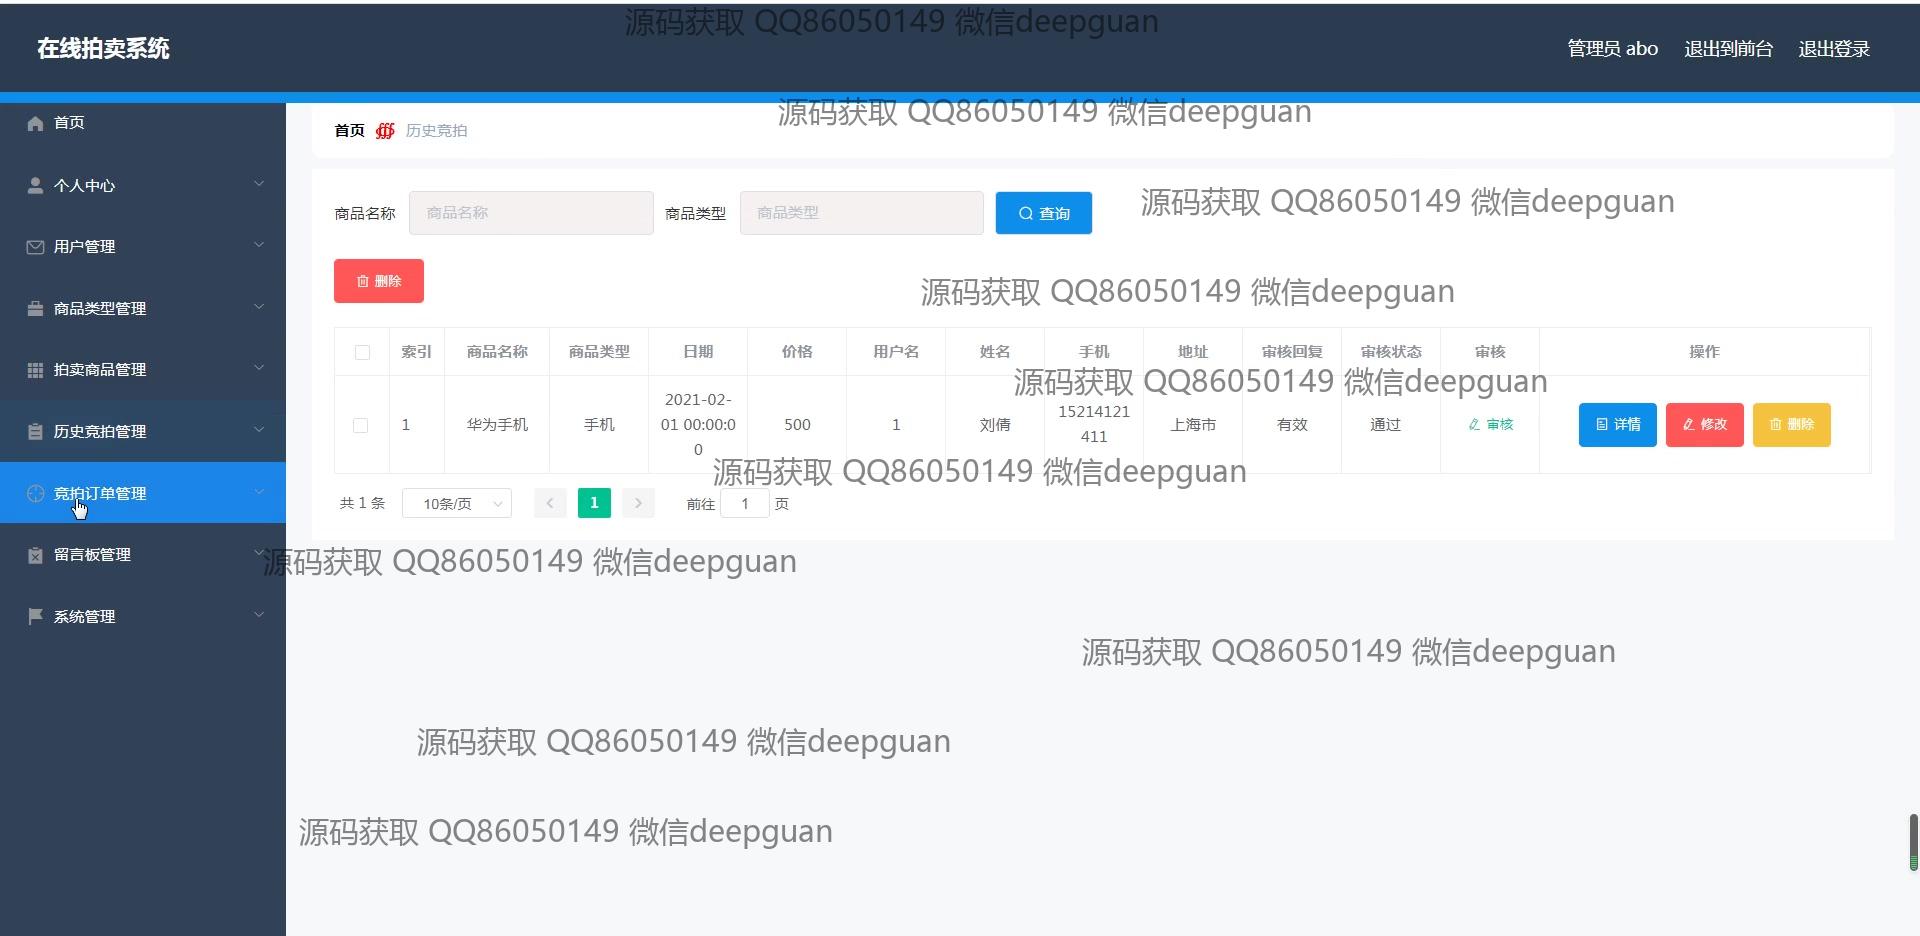Click the 商品名称 search input field
This screenshot has height=936, width=1920.
pyautogui.click(x=531, y=213)
